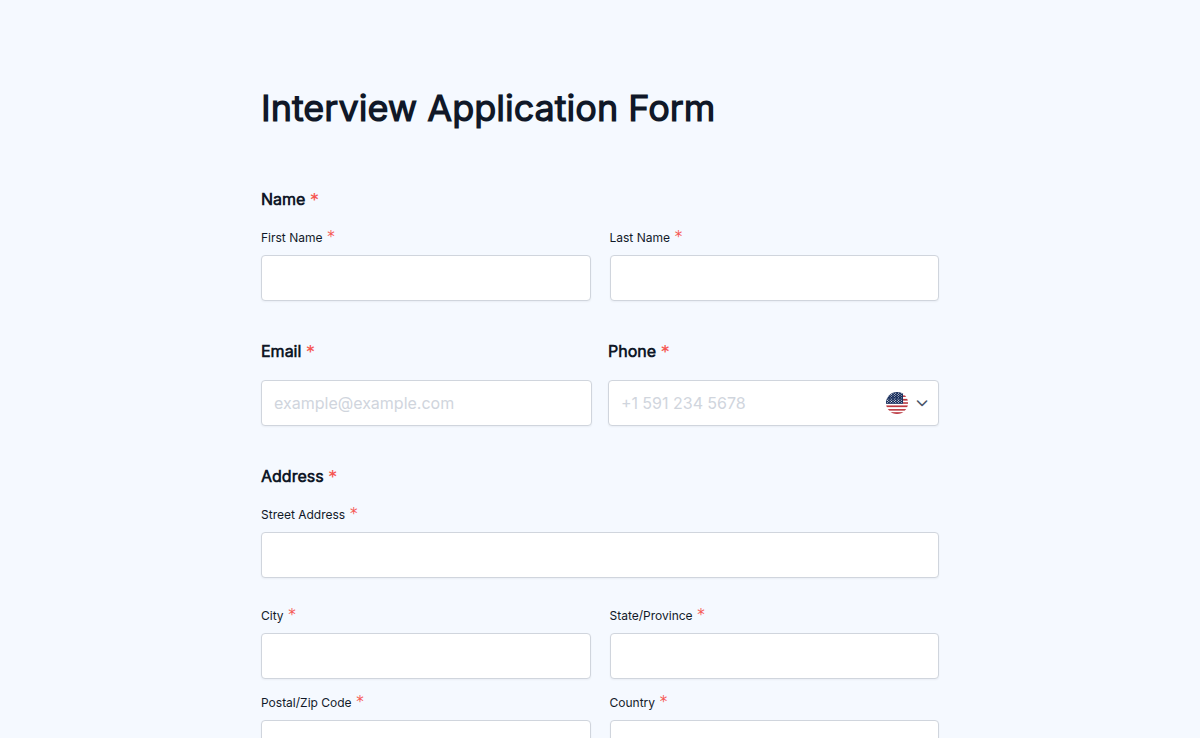Click into the First Name input field
Screen dimensions: 1200x738
pos(425,278)
